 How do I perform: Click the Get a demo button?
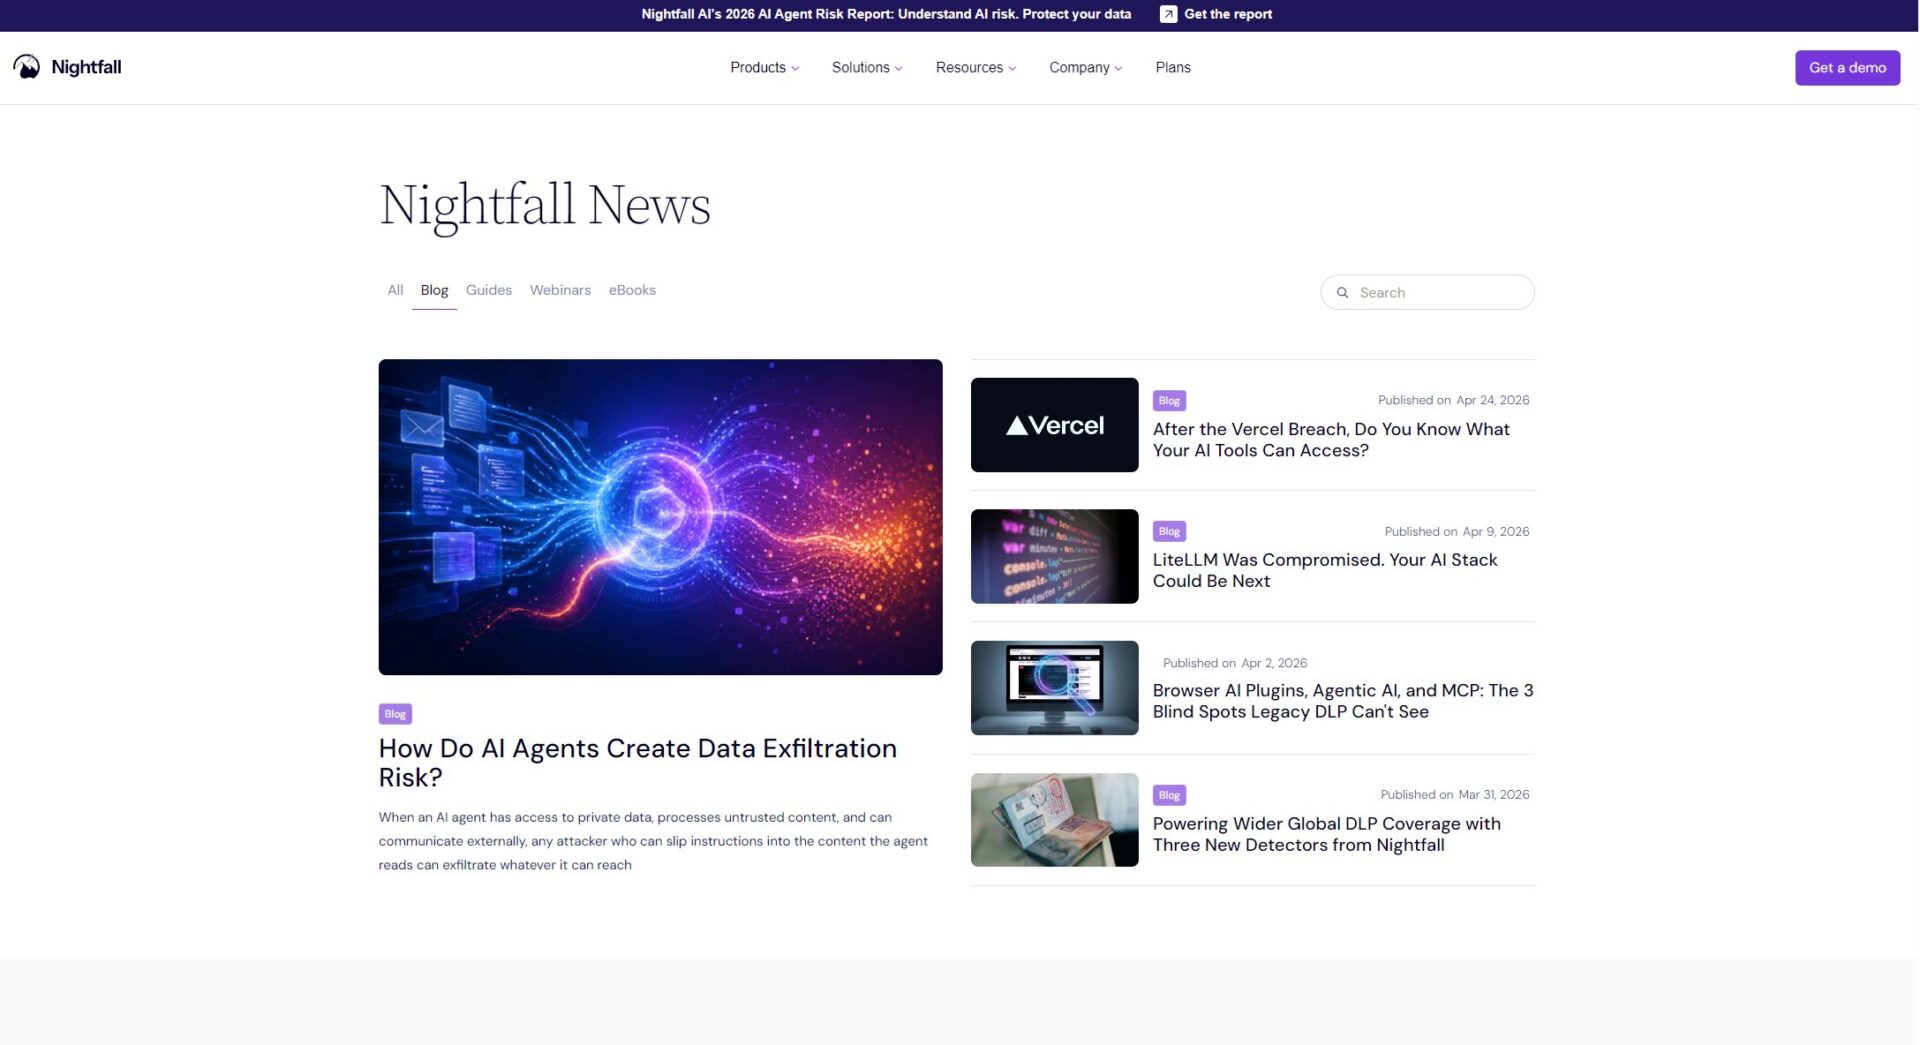1847,68
